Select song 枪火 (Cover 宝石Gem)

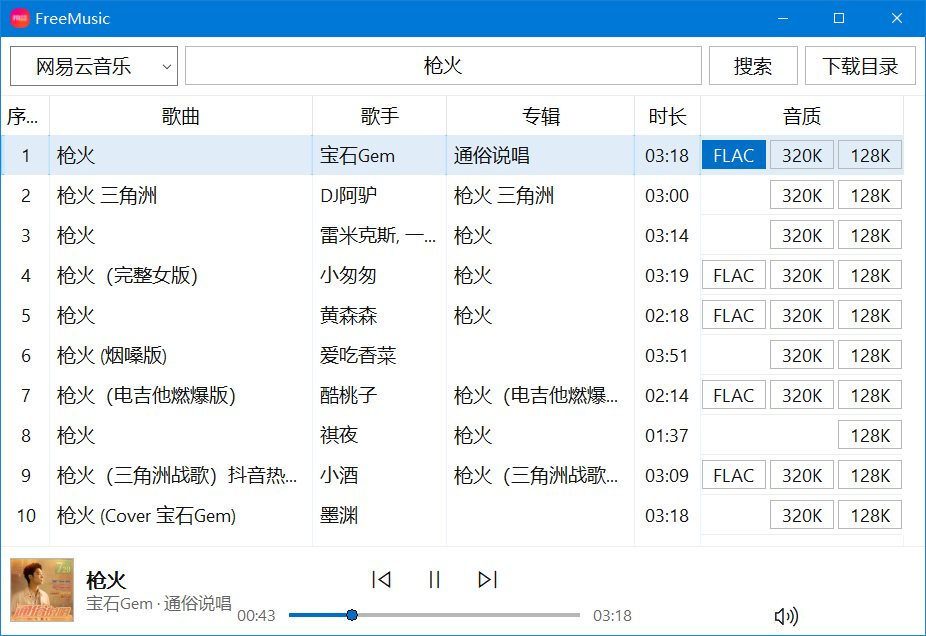[x=146, y=516]
